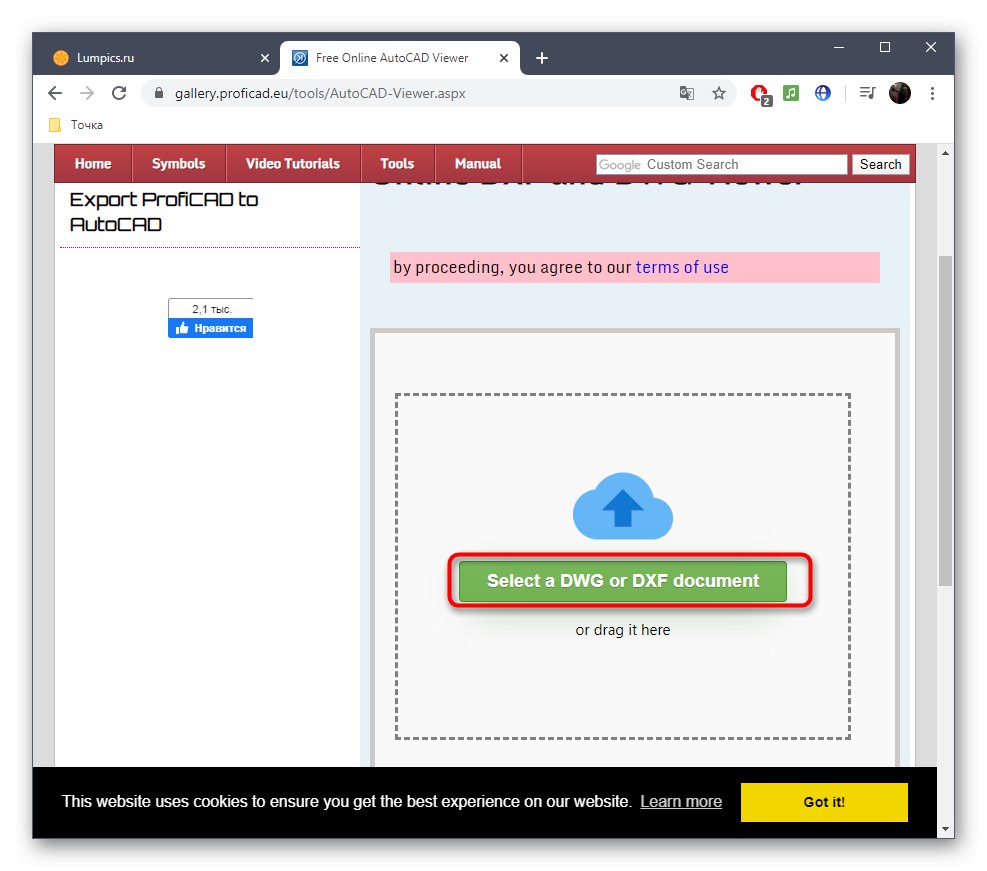Minimize the browser window
The width and height of the screenshot is (987, 871).
838,47
